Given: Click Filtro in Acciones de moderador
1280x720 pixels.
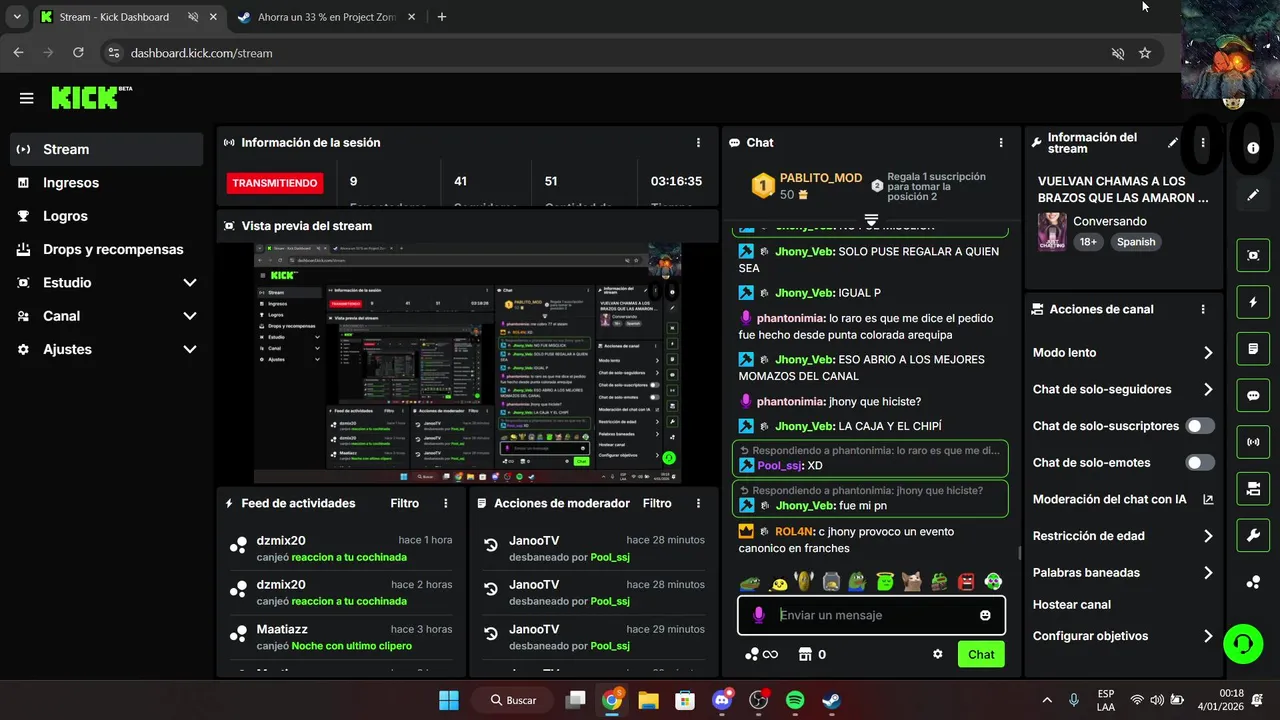Looking at the screenshot, I should pyautogui.click(x=657, y=504).
